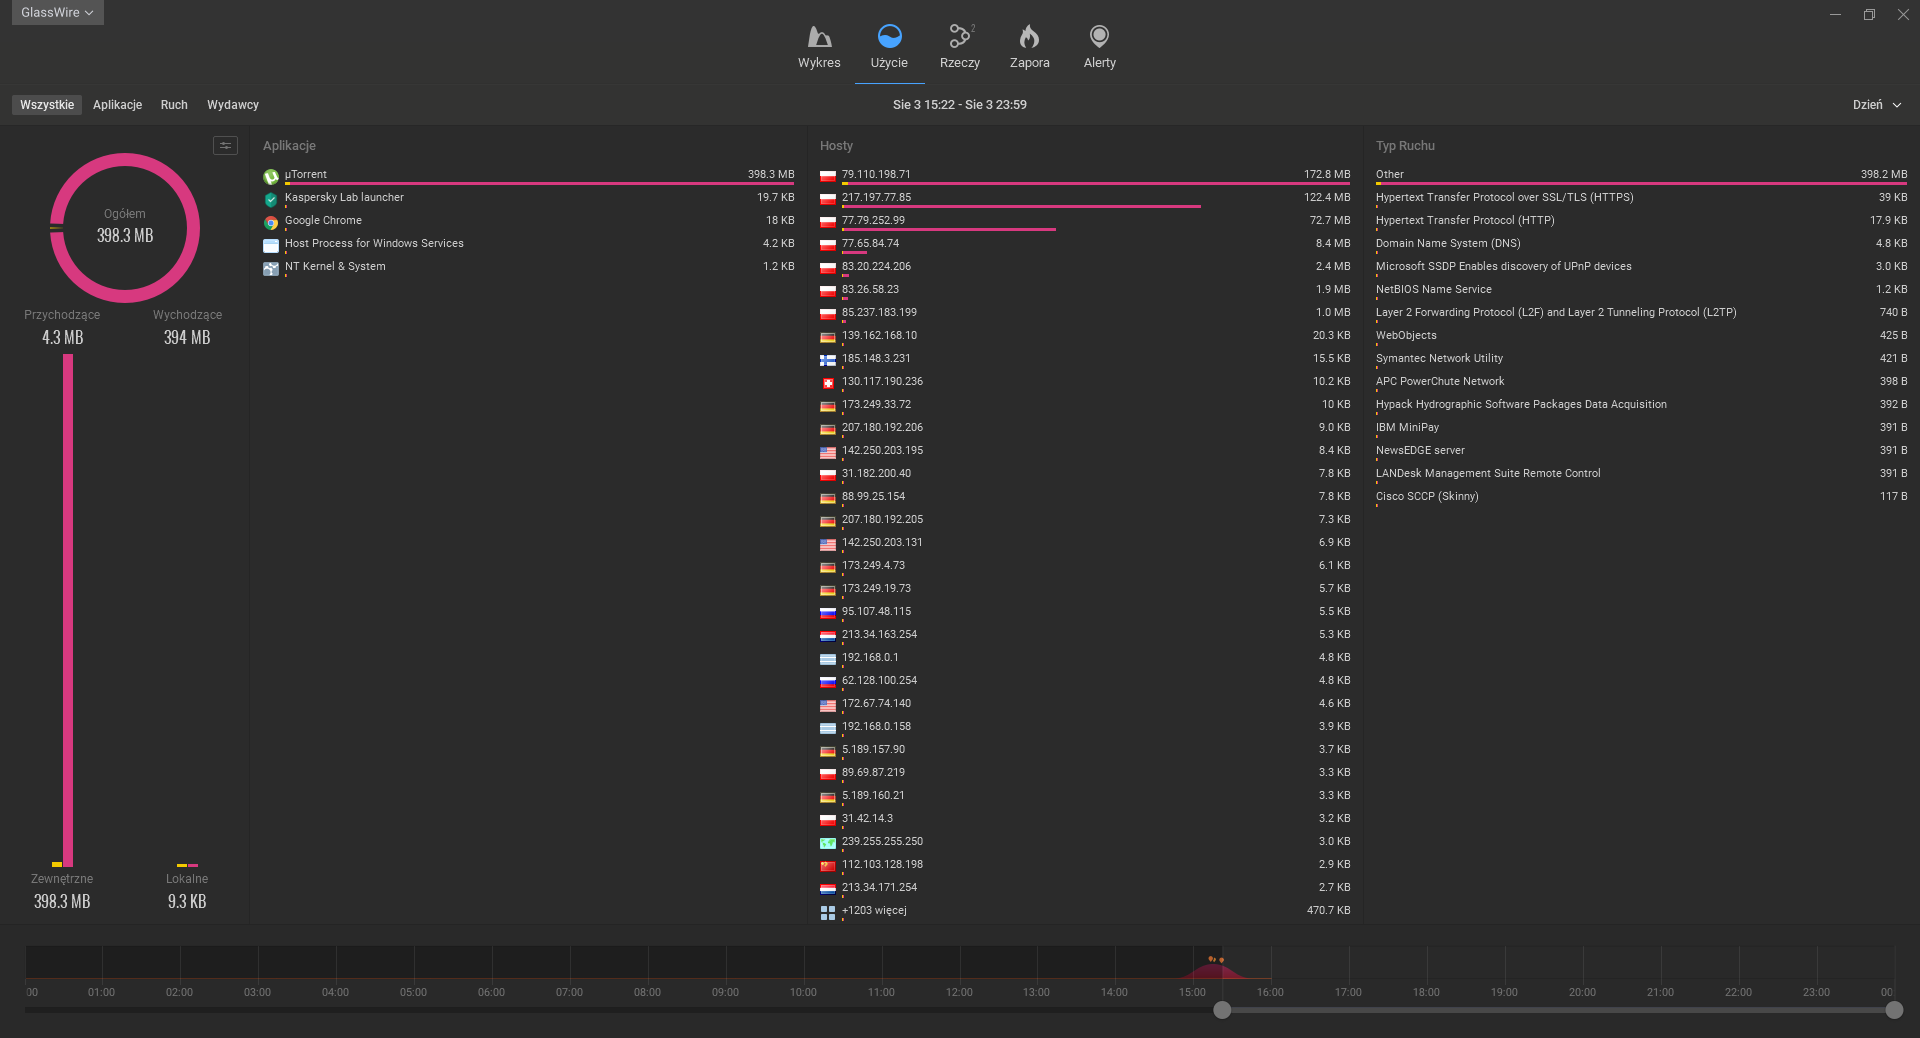Select WebObjects traffic row
Viewport: 1920px width, 1038px height.
1641,336
